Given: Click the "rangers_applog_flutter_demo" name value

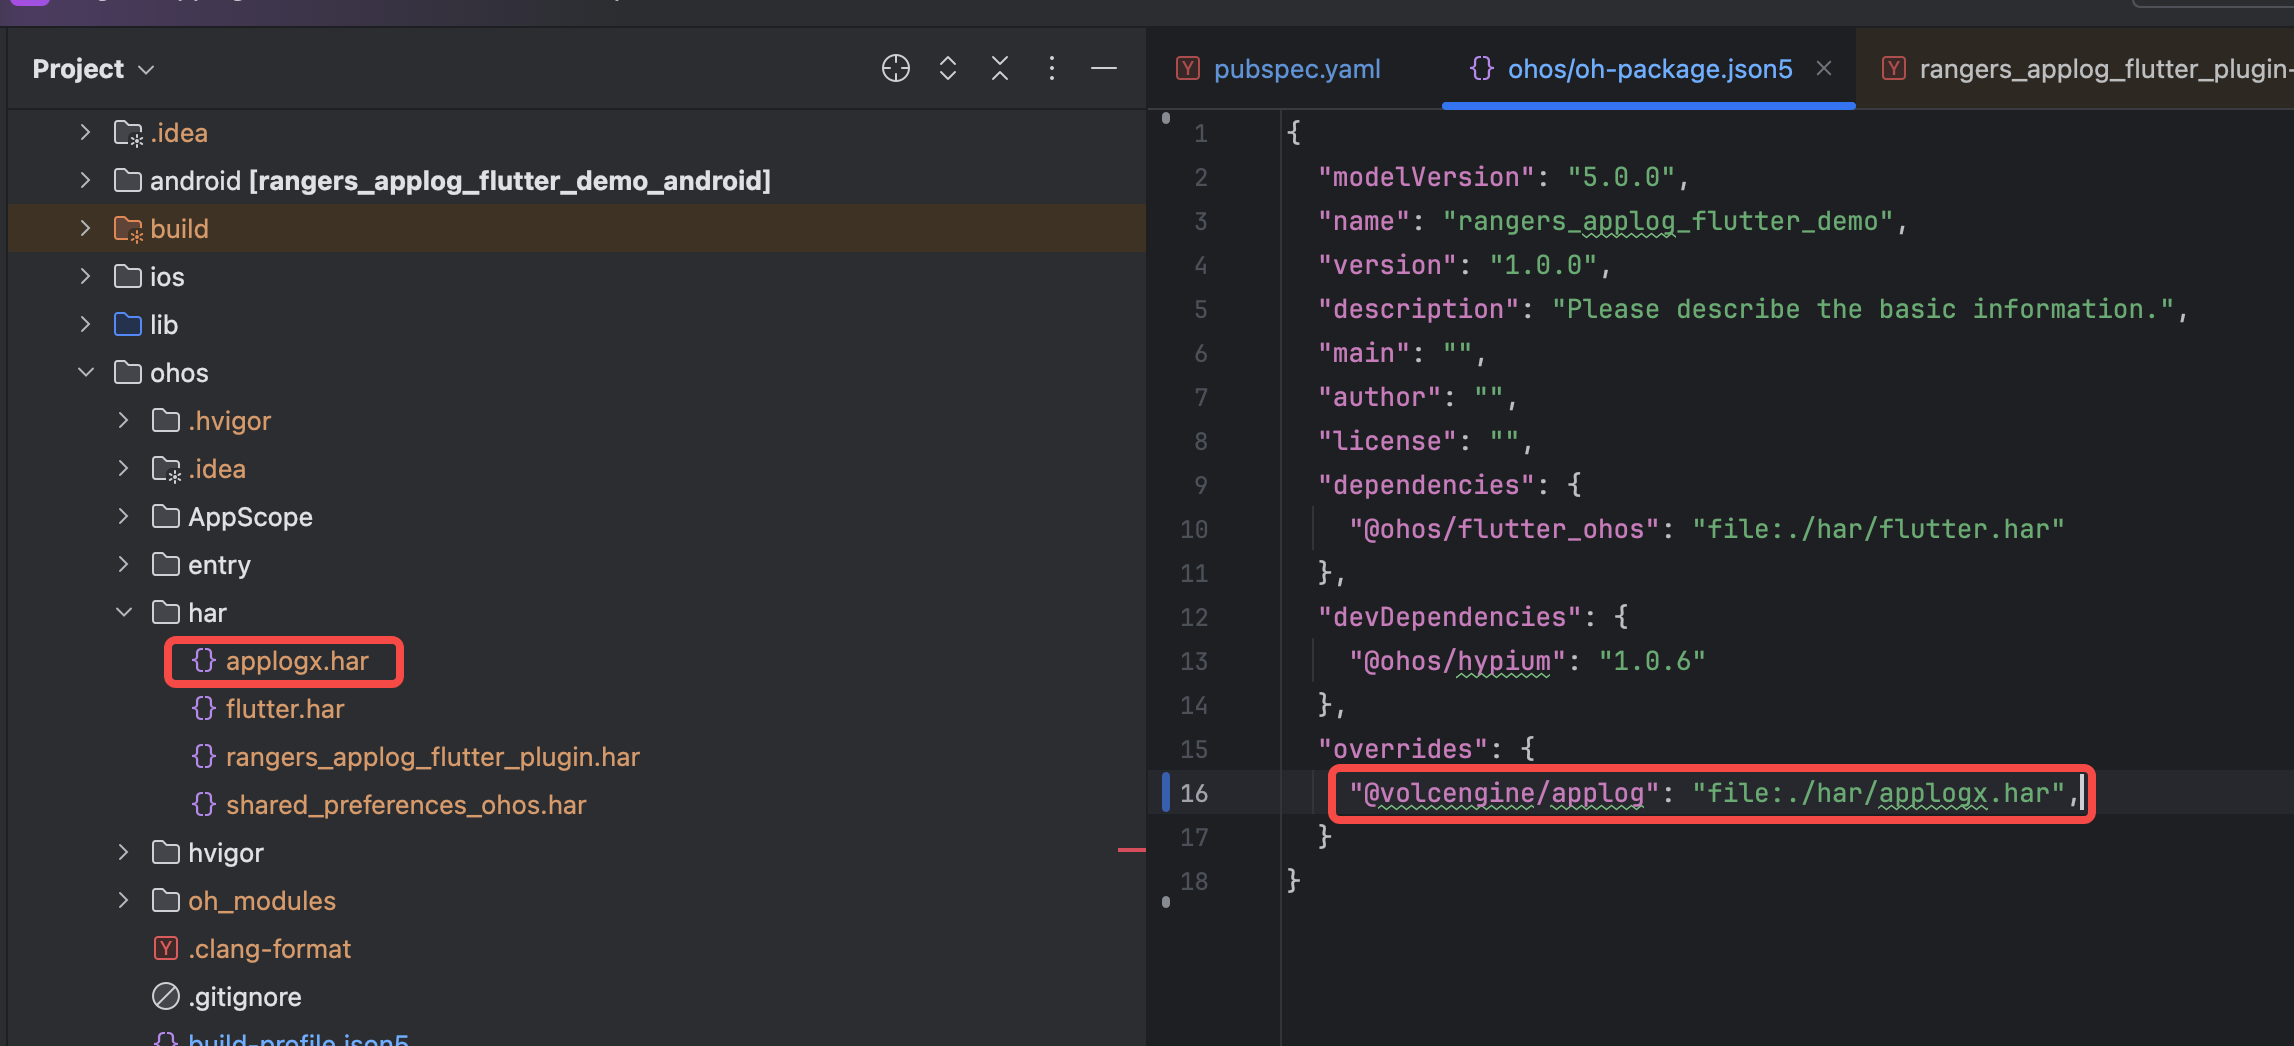Looking at the screenshot, I should [x=1668, y=221].
